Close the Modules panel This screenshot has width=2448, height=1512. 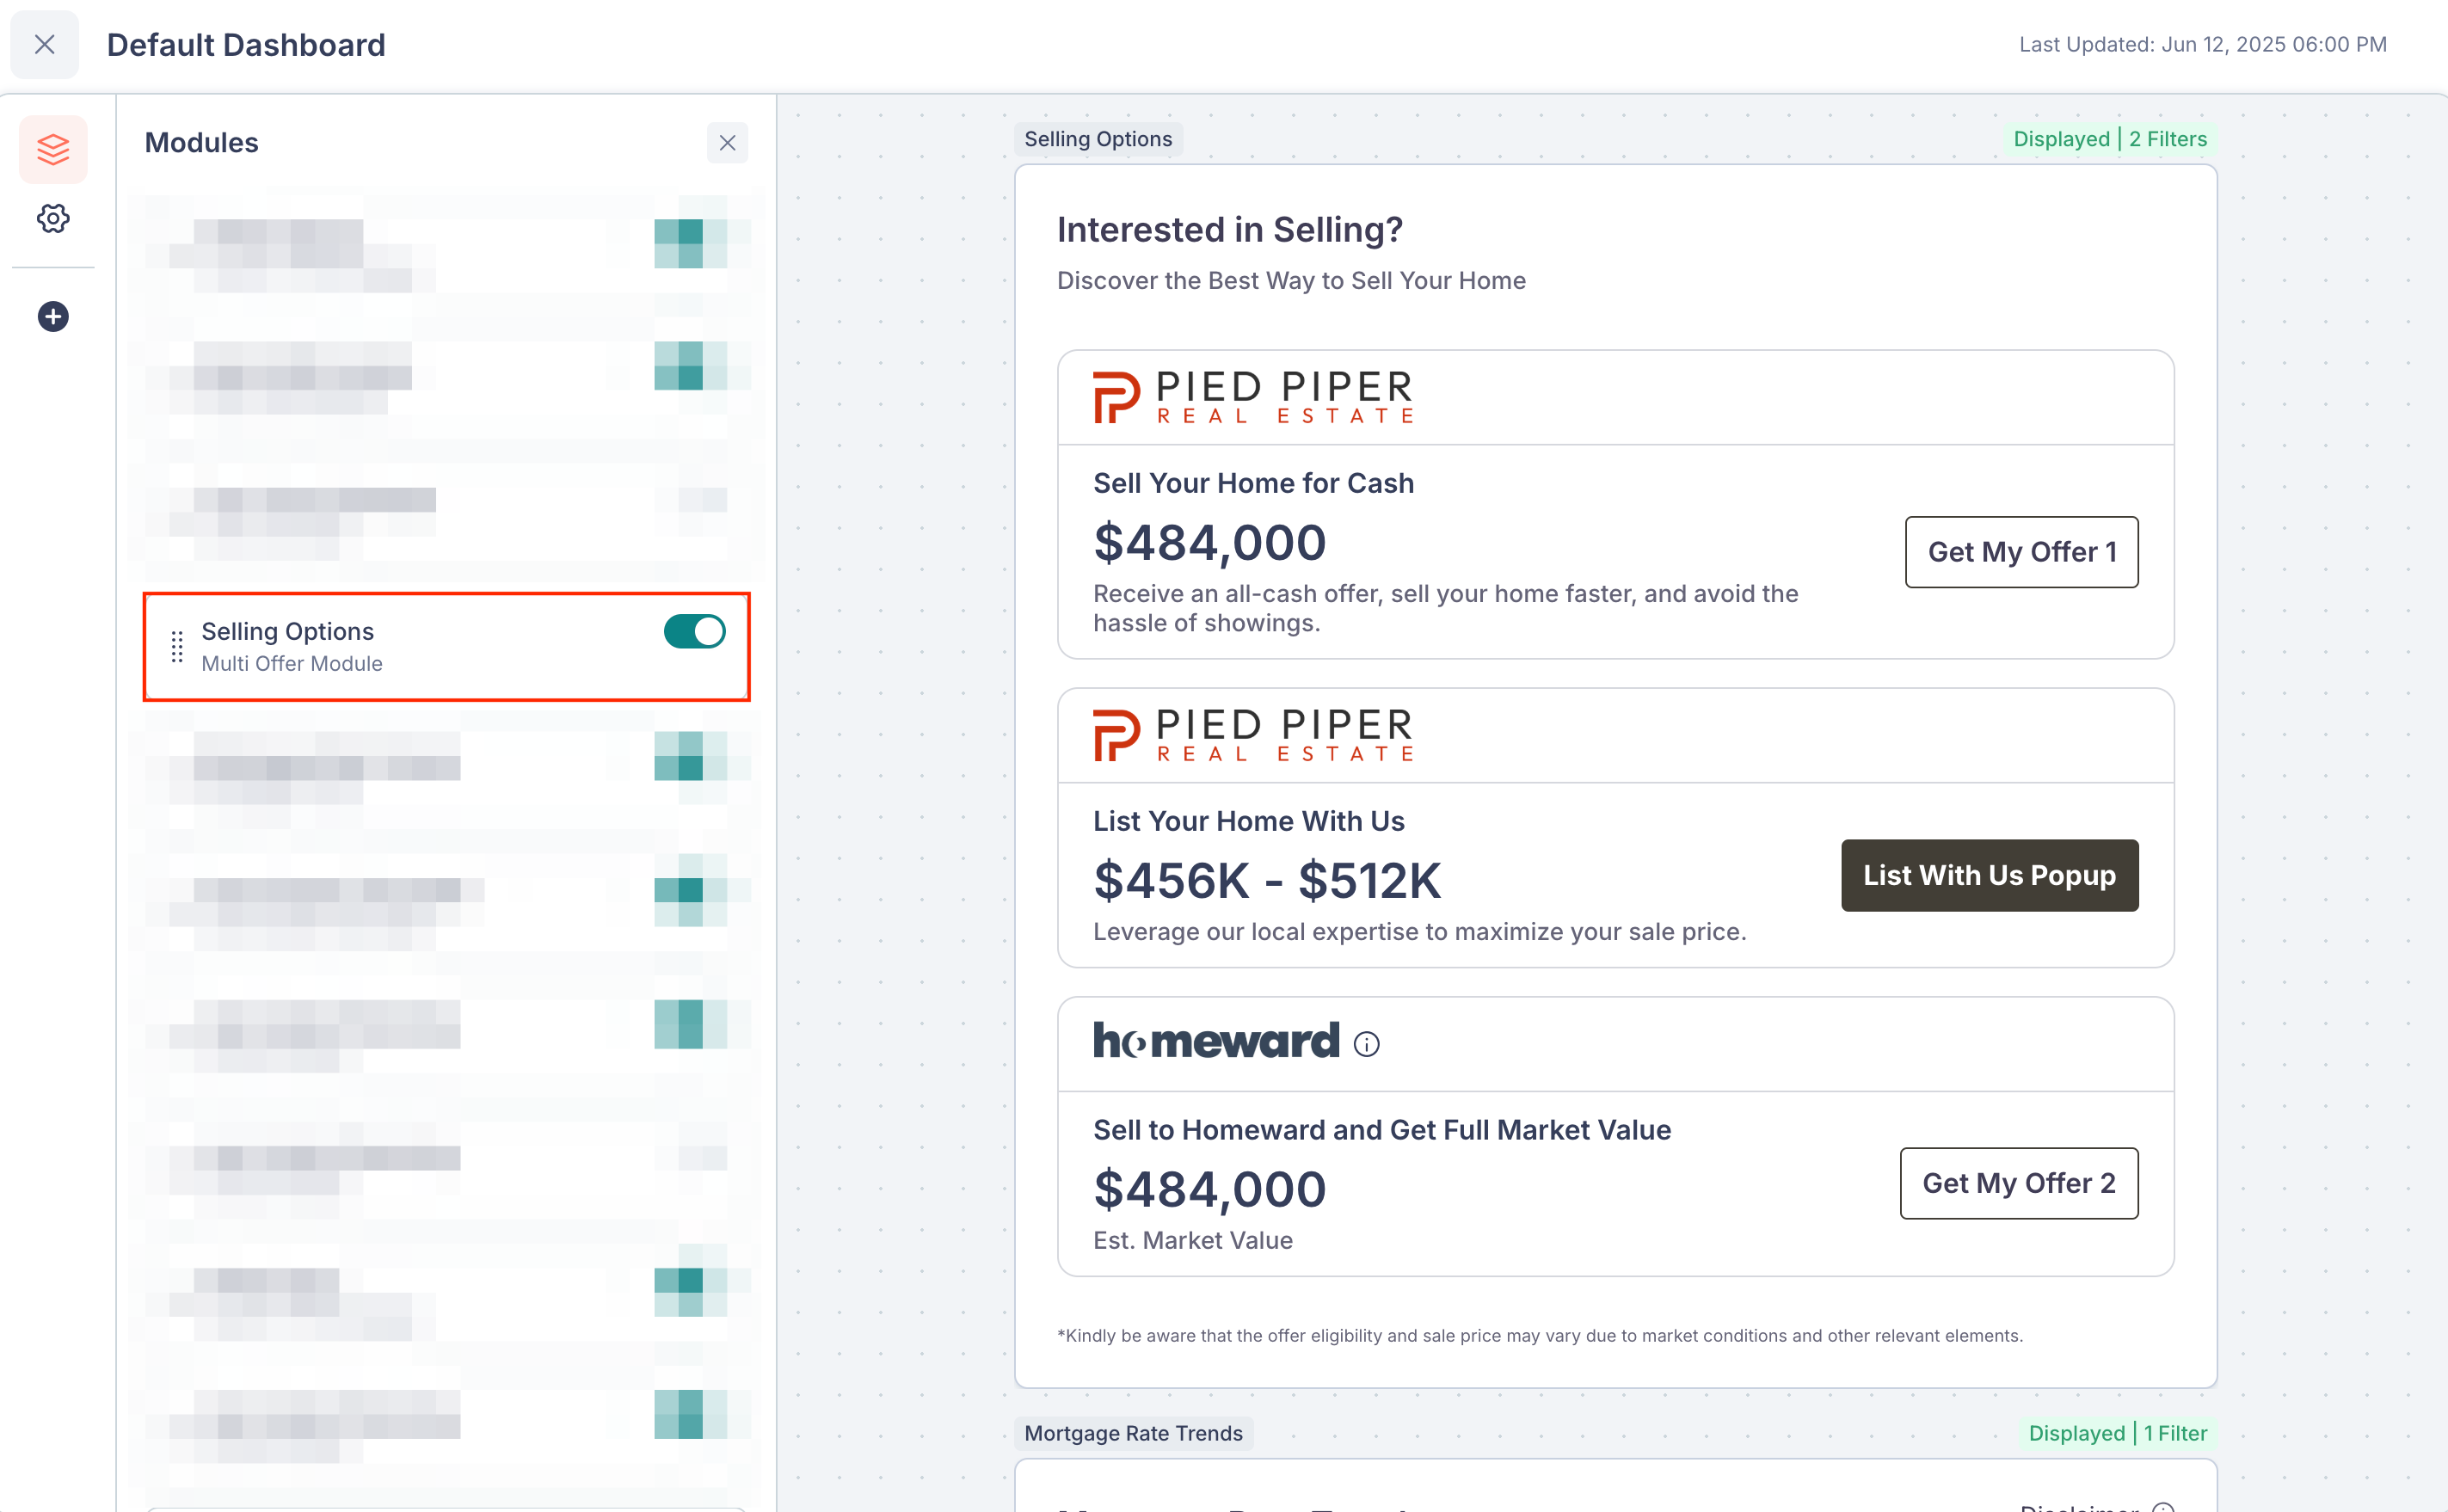click(727, 143)
